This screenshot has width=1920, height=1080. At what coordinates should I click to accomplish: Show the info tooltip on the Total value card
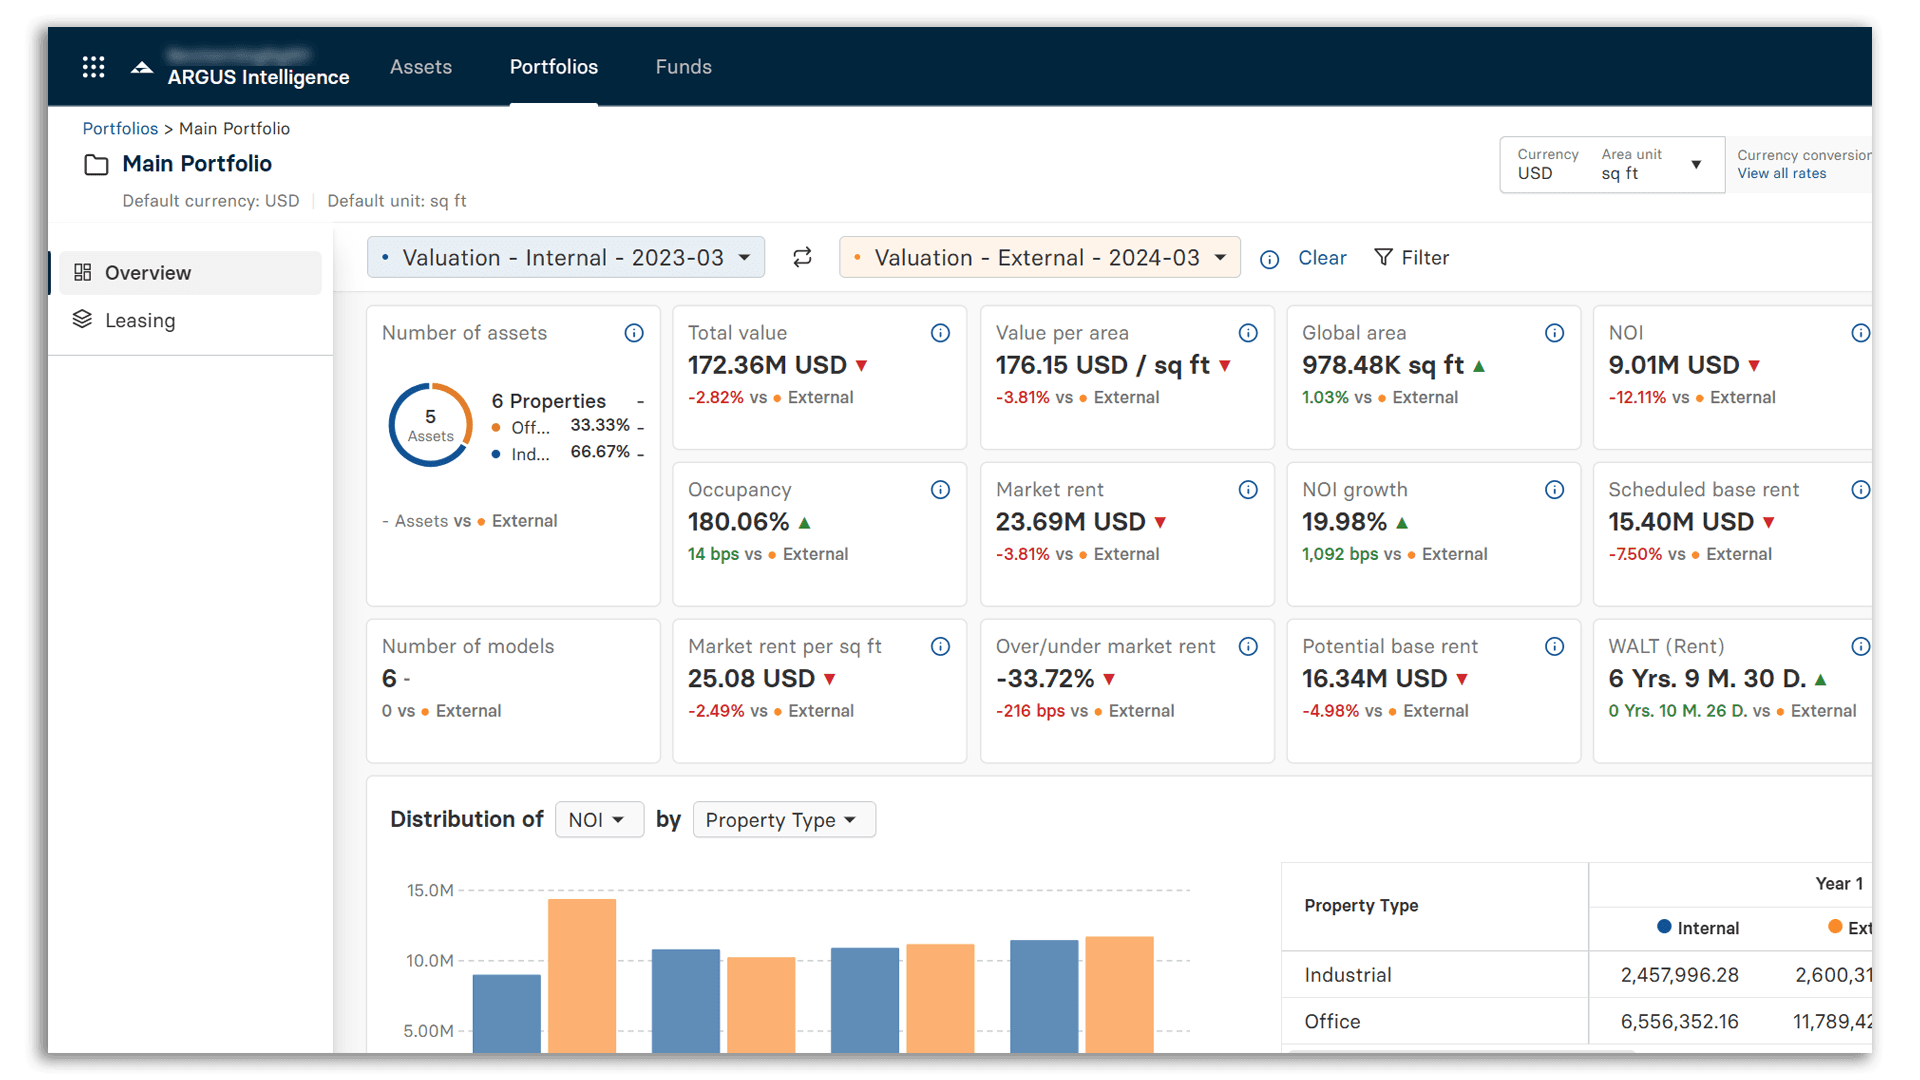click(x=940, y=333)
